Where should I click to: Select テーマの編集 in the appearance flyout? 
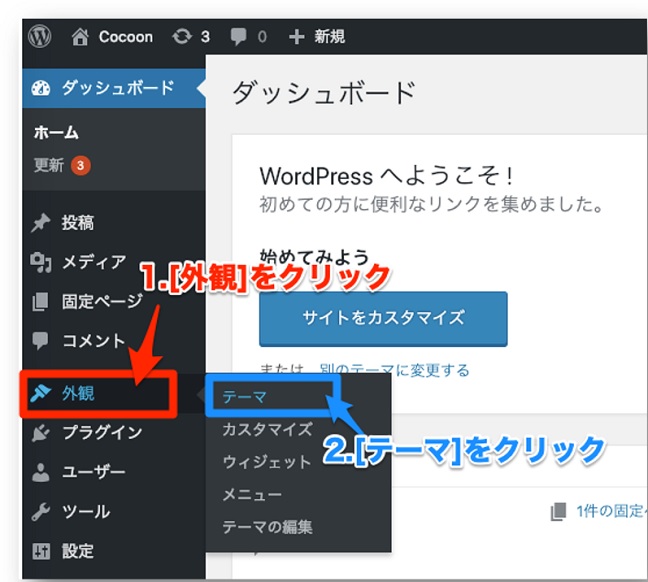267,527
